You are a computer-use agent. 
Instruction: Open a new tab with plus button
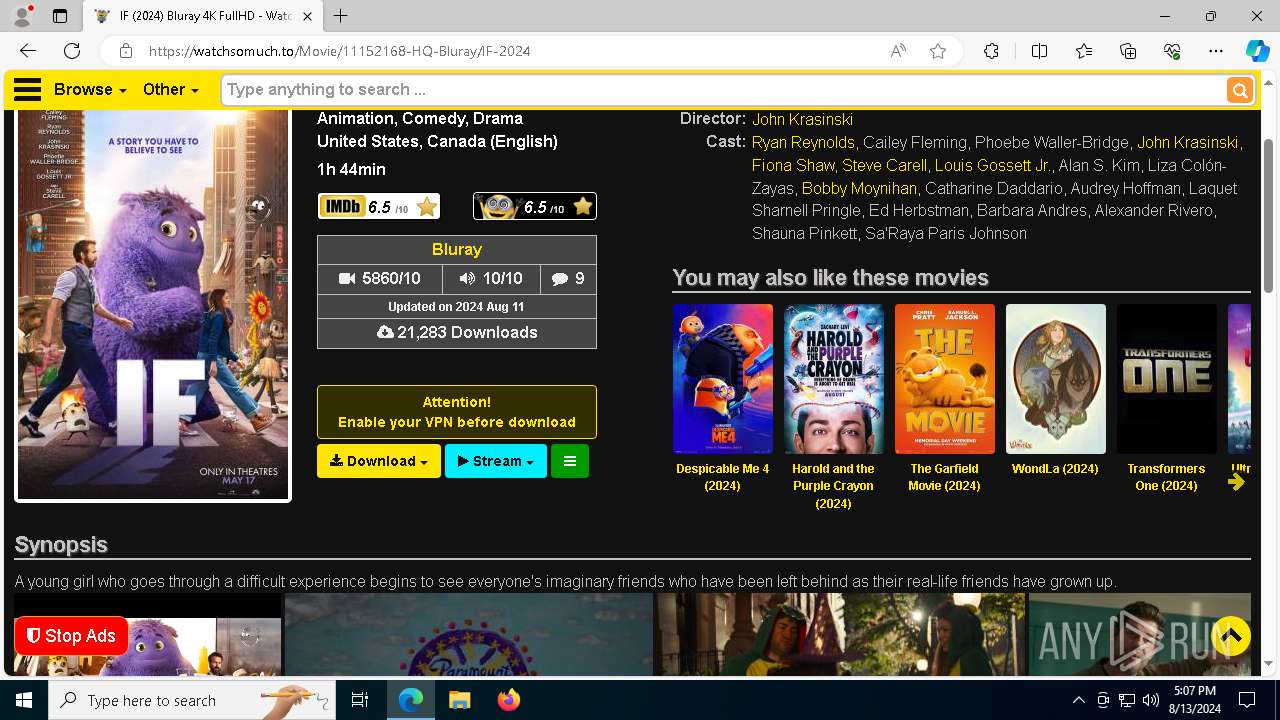(341, 16)
